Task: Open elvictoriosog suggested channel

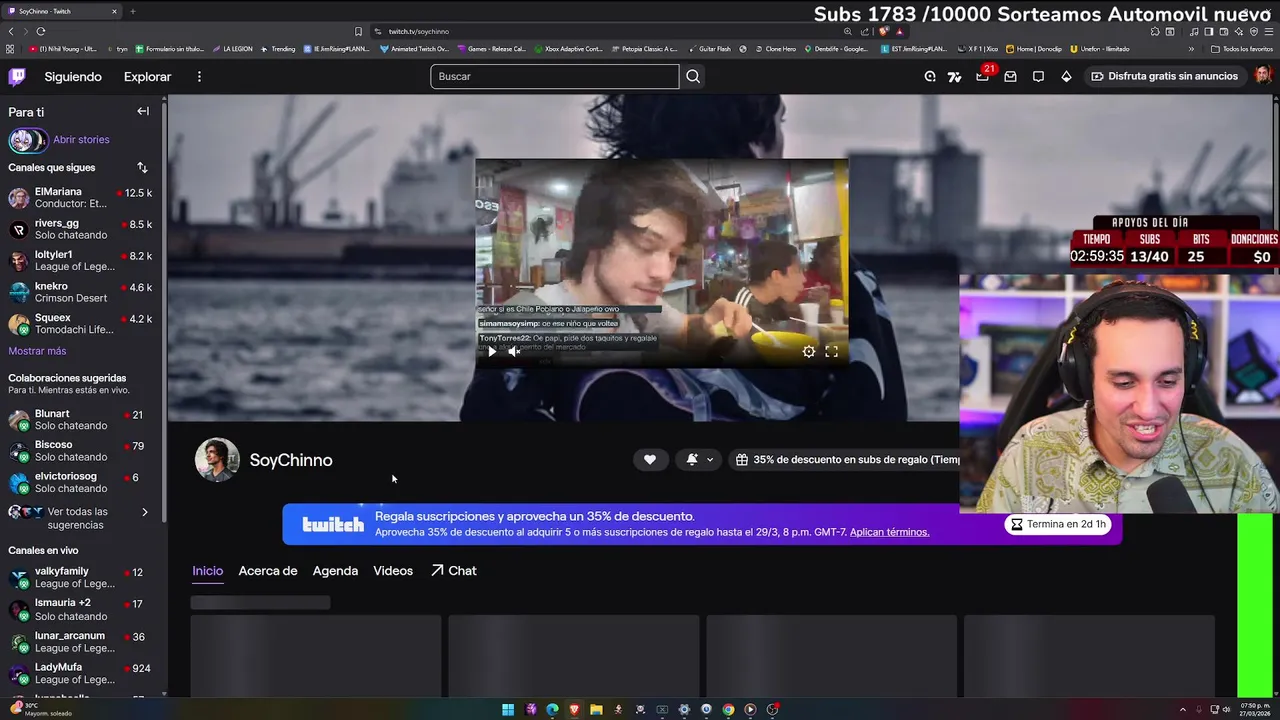Action: pos(80,482)
